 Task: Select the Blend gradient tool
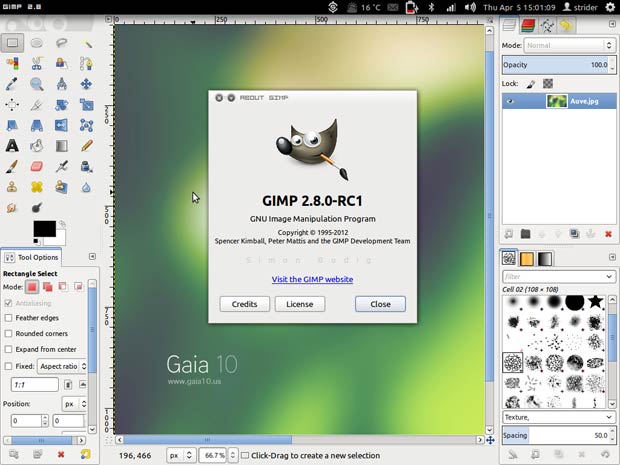(61, 146)
